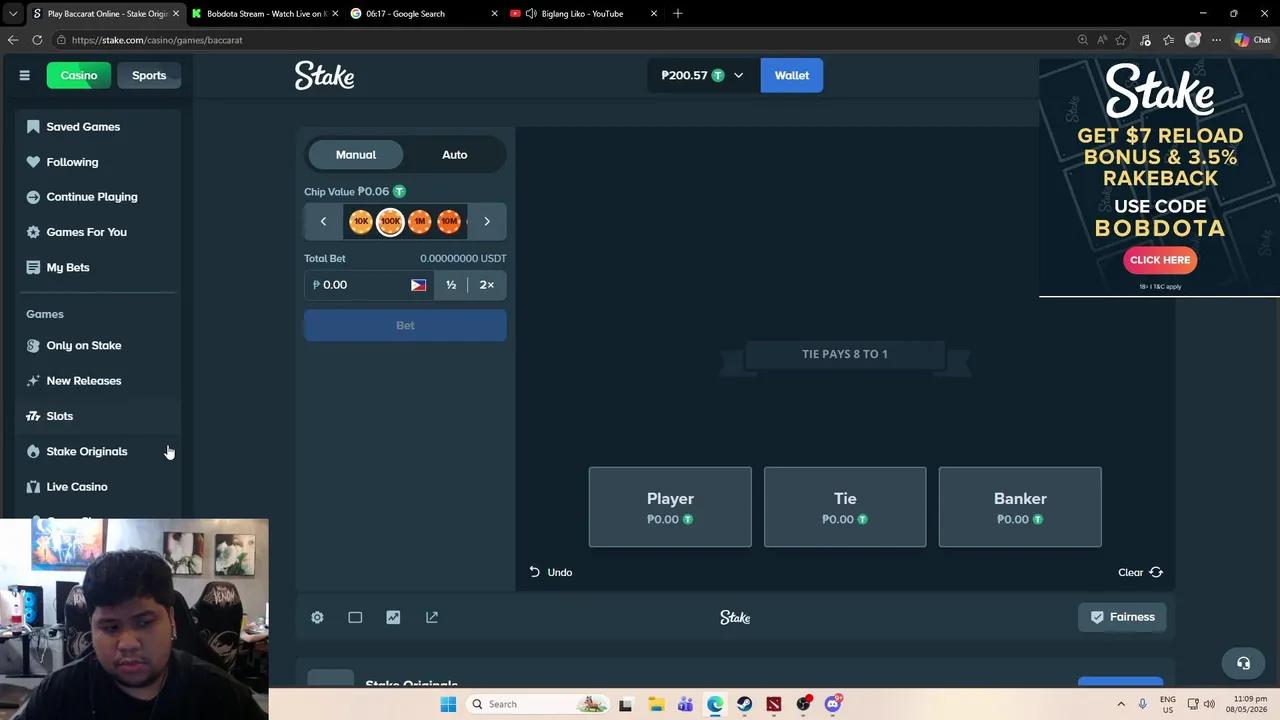Open the Fairness panel

[x=1122, y=617]
